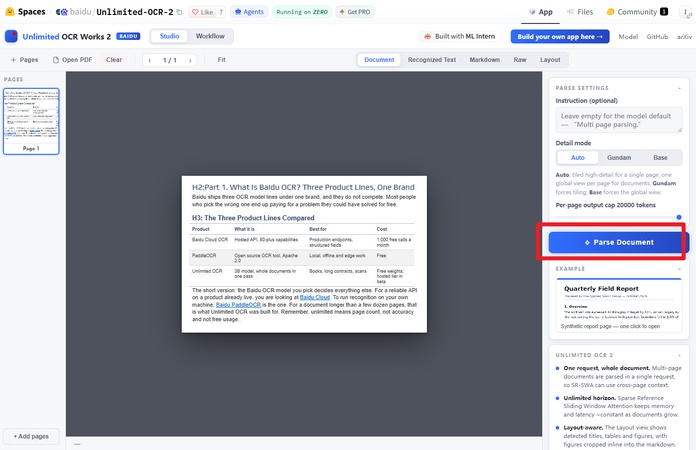Click the + Add pages button
This screenshot has width=696, height=450.
(x=31, y=436)
